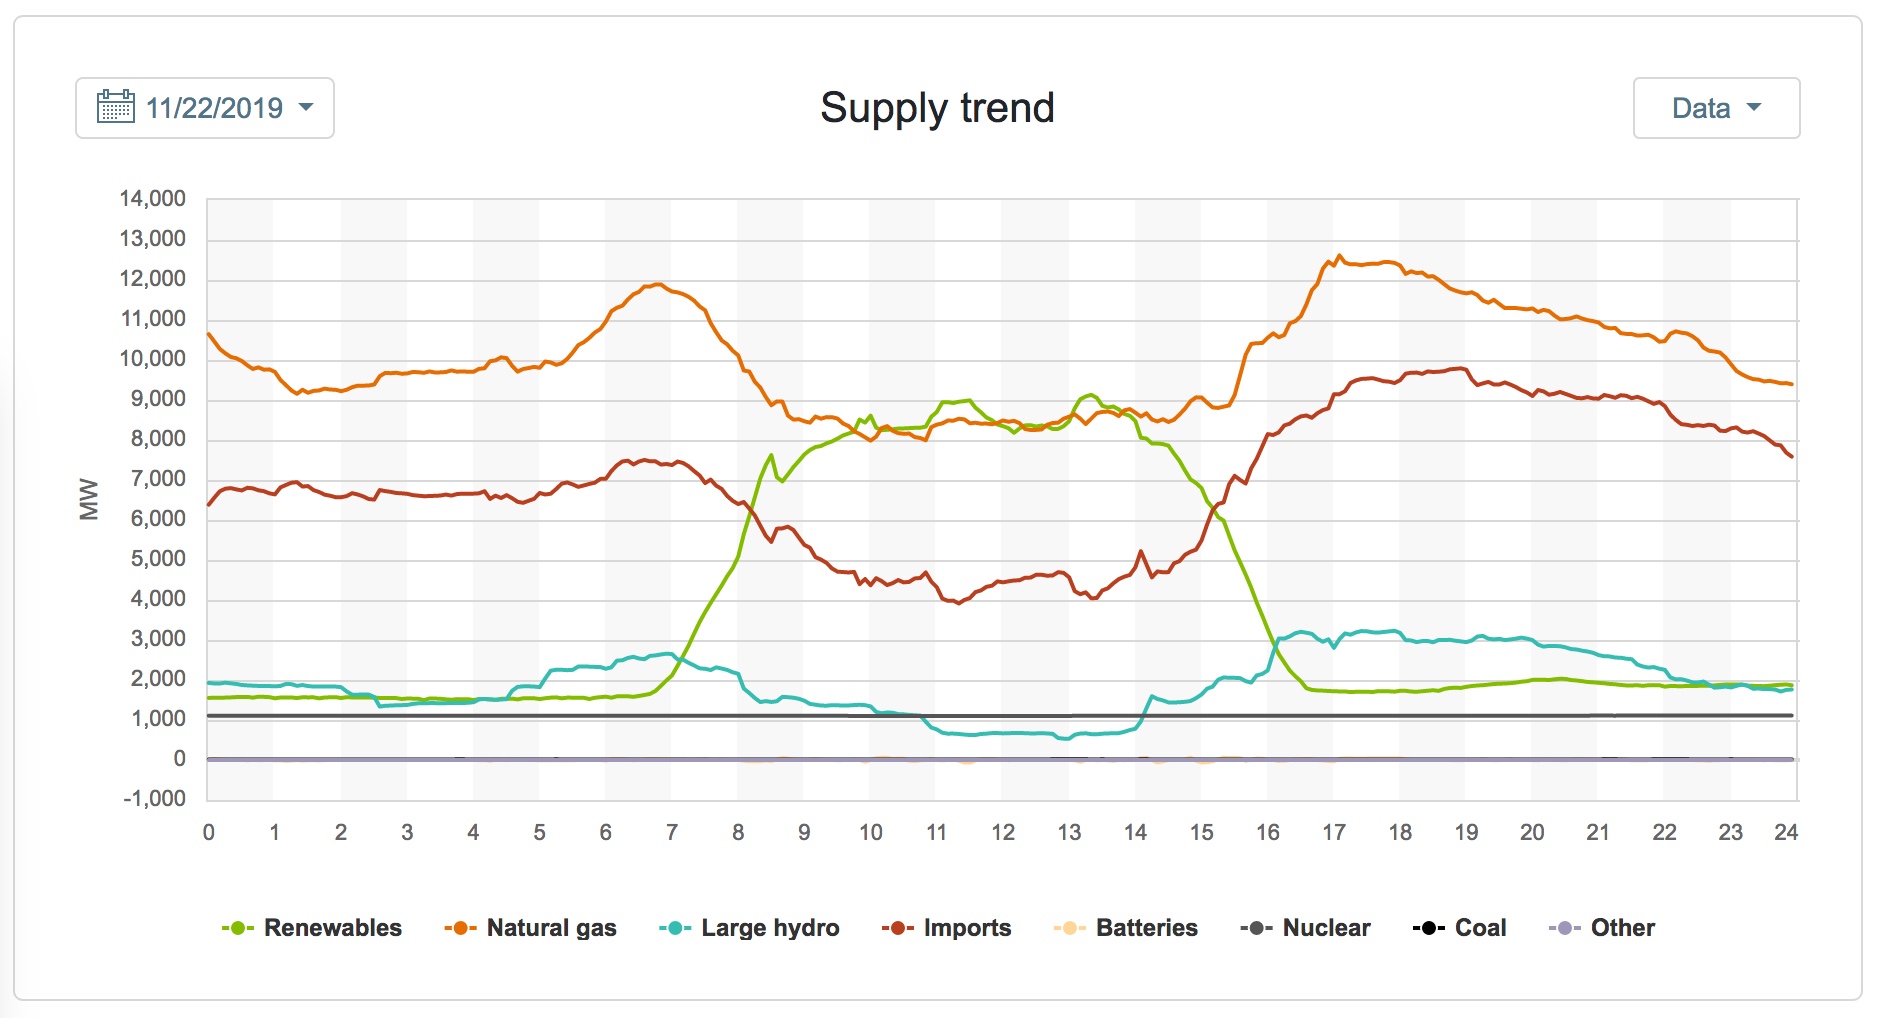Click the calendar icon beside the date
The image size is (1886, 1018).
(x=115, y=106)
